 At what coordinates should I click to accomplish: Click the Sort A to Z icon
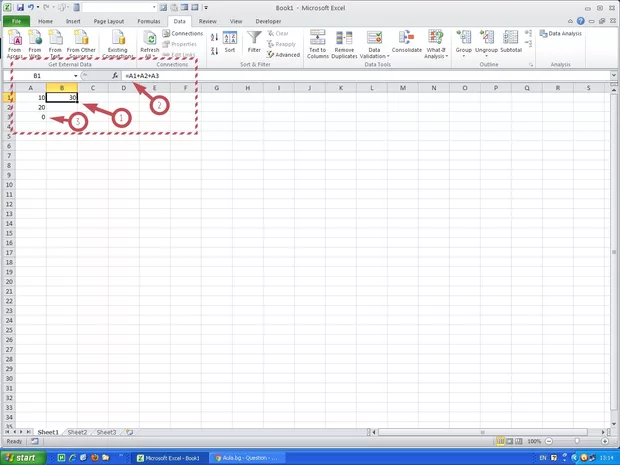pyautogui.click(x=214, y=38)
